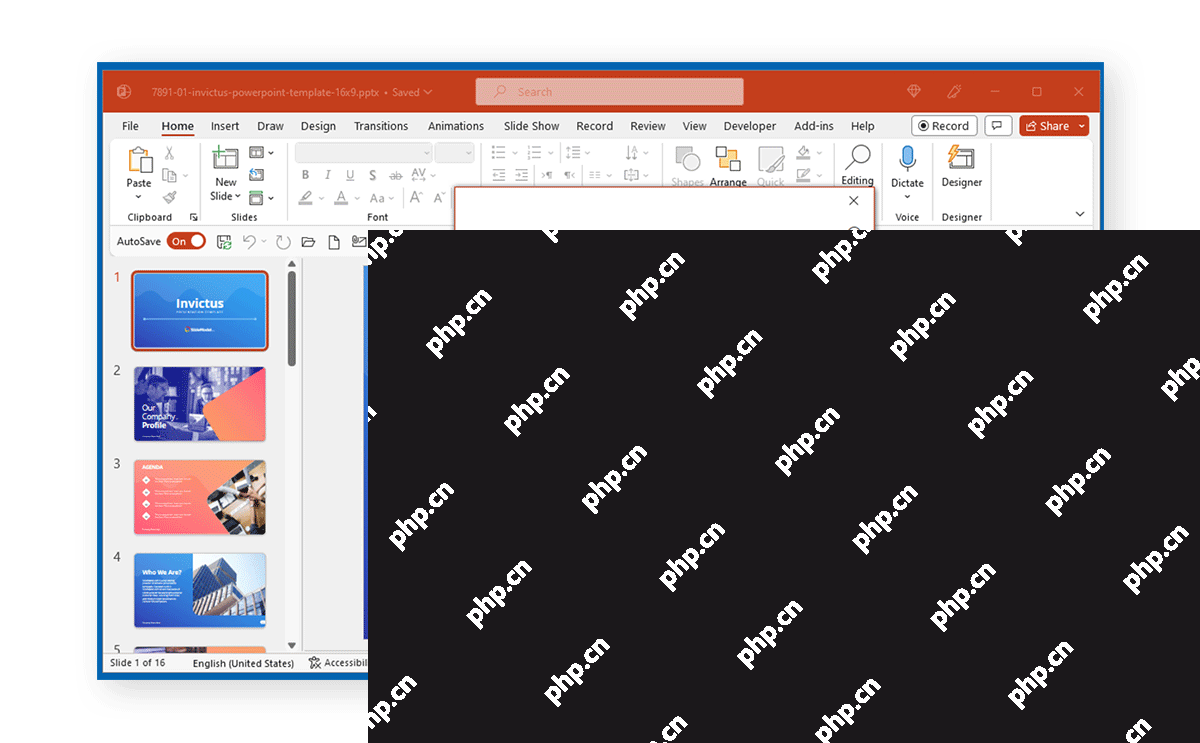Open the slide Layout dropdown

pos(261,153)
